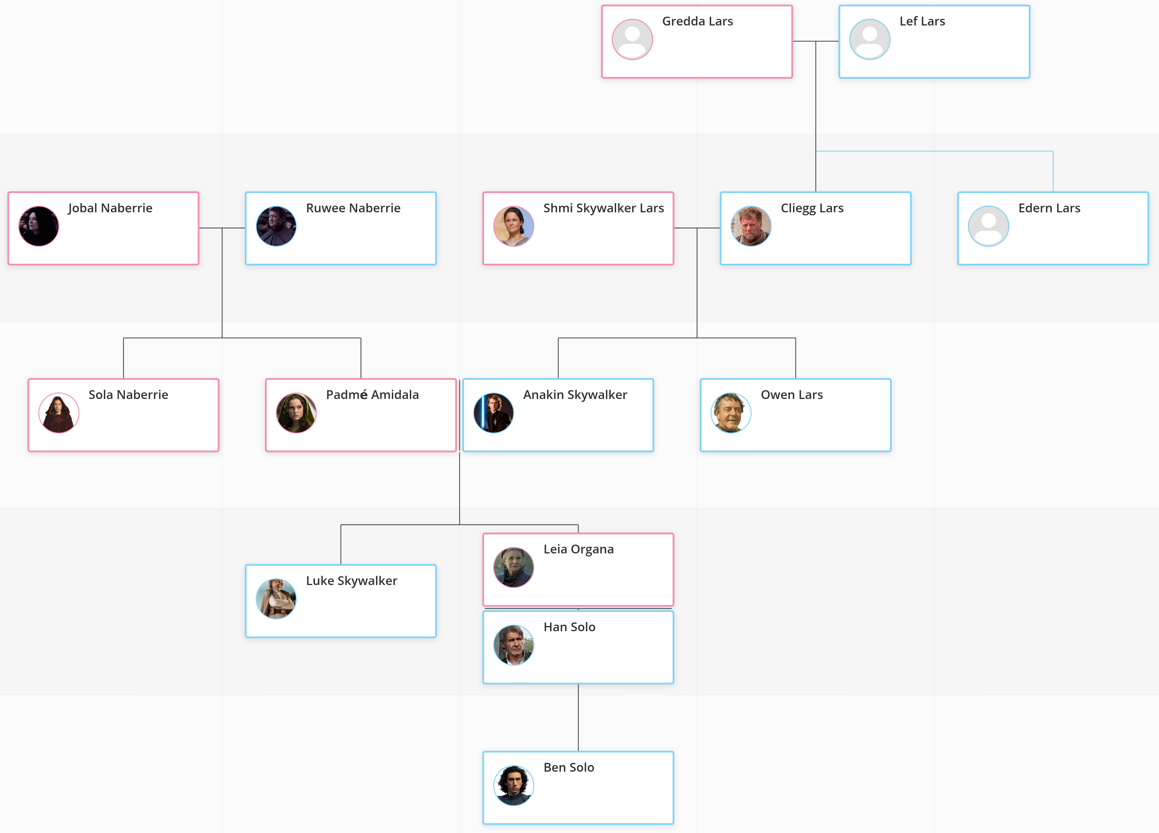Click Gredda Lars's placeholder avatar icon

(x=632, y=40)
